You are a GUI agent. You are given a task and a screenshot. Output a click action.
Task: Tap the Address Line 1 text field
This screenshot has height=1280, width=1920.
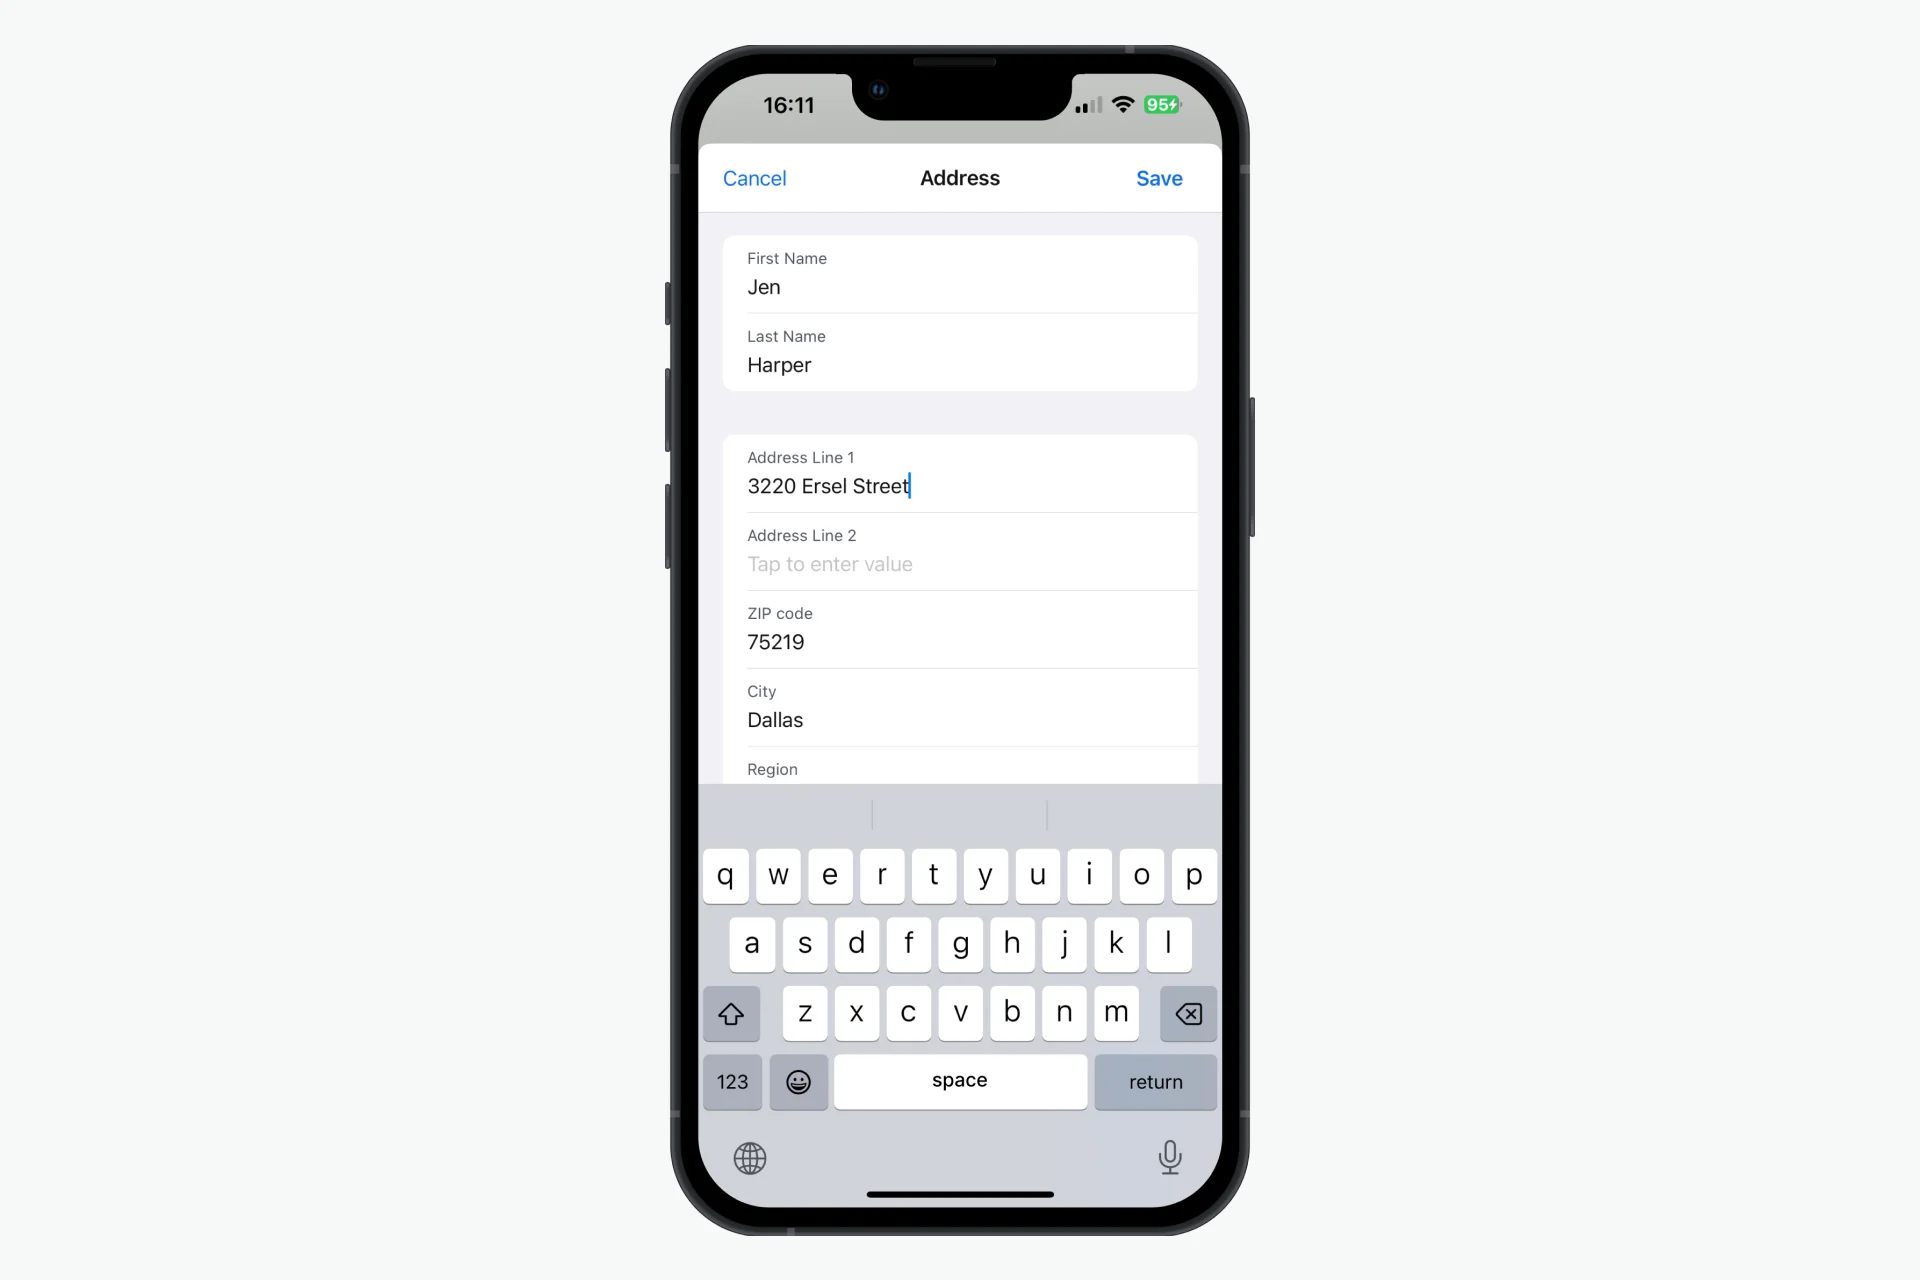960,486
